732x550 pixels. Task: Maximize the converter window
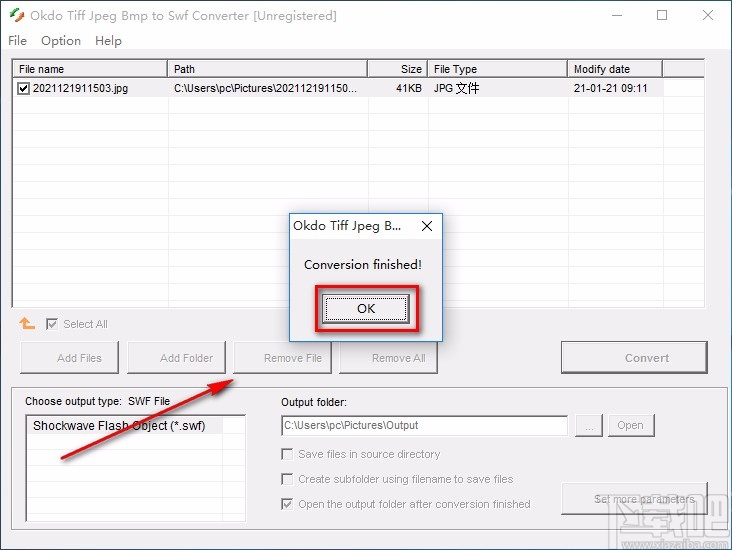662,15
